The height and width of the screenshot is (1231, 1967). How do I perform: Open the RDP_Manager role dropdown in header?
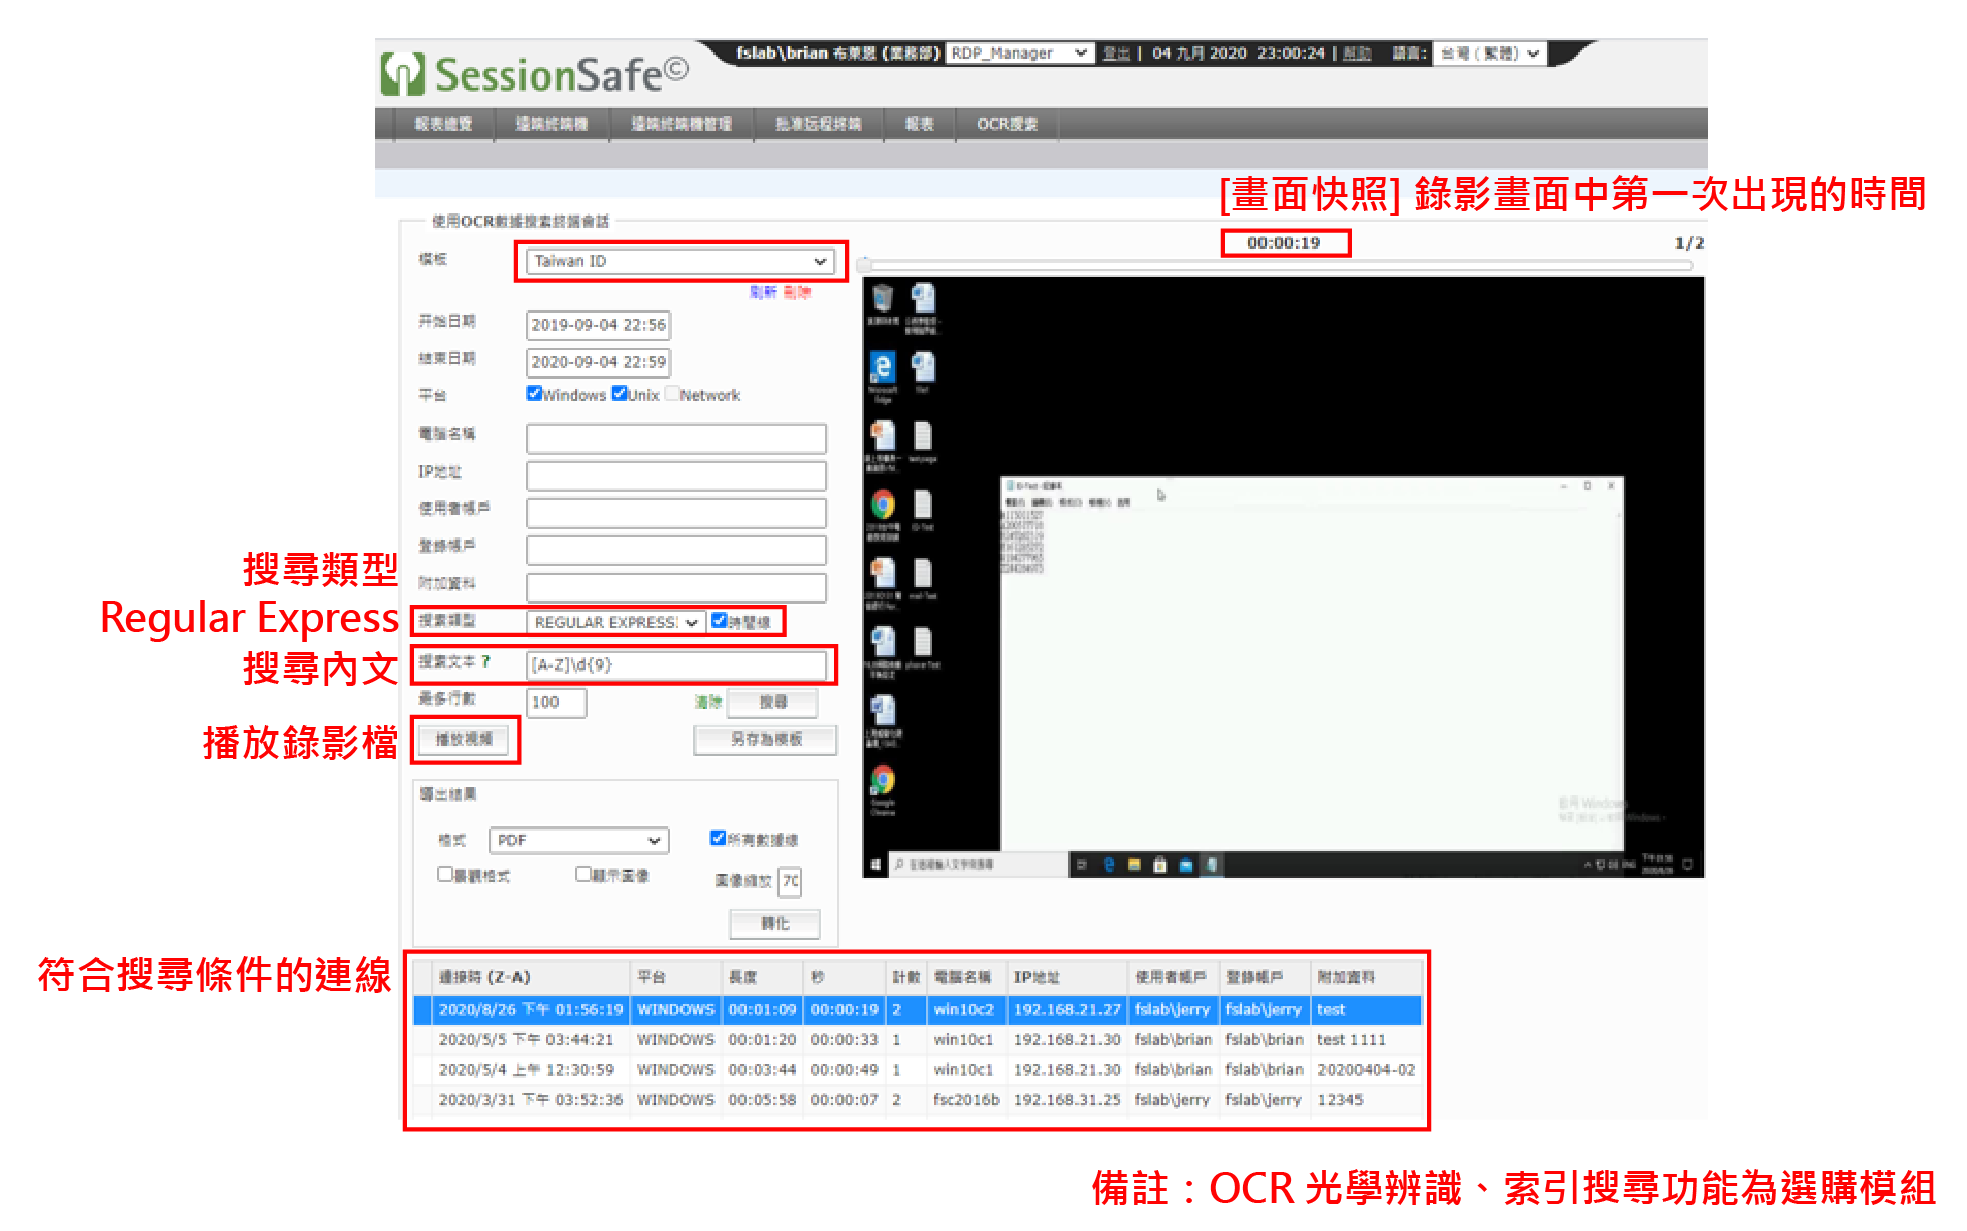point(1018,54)
